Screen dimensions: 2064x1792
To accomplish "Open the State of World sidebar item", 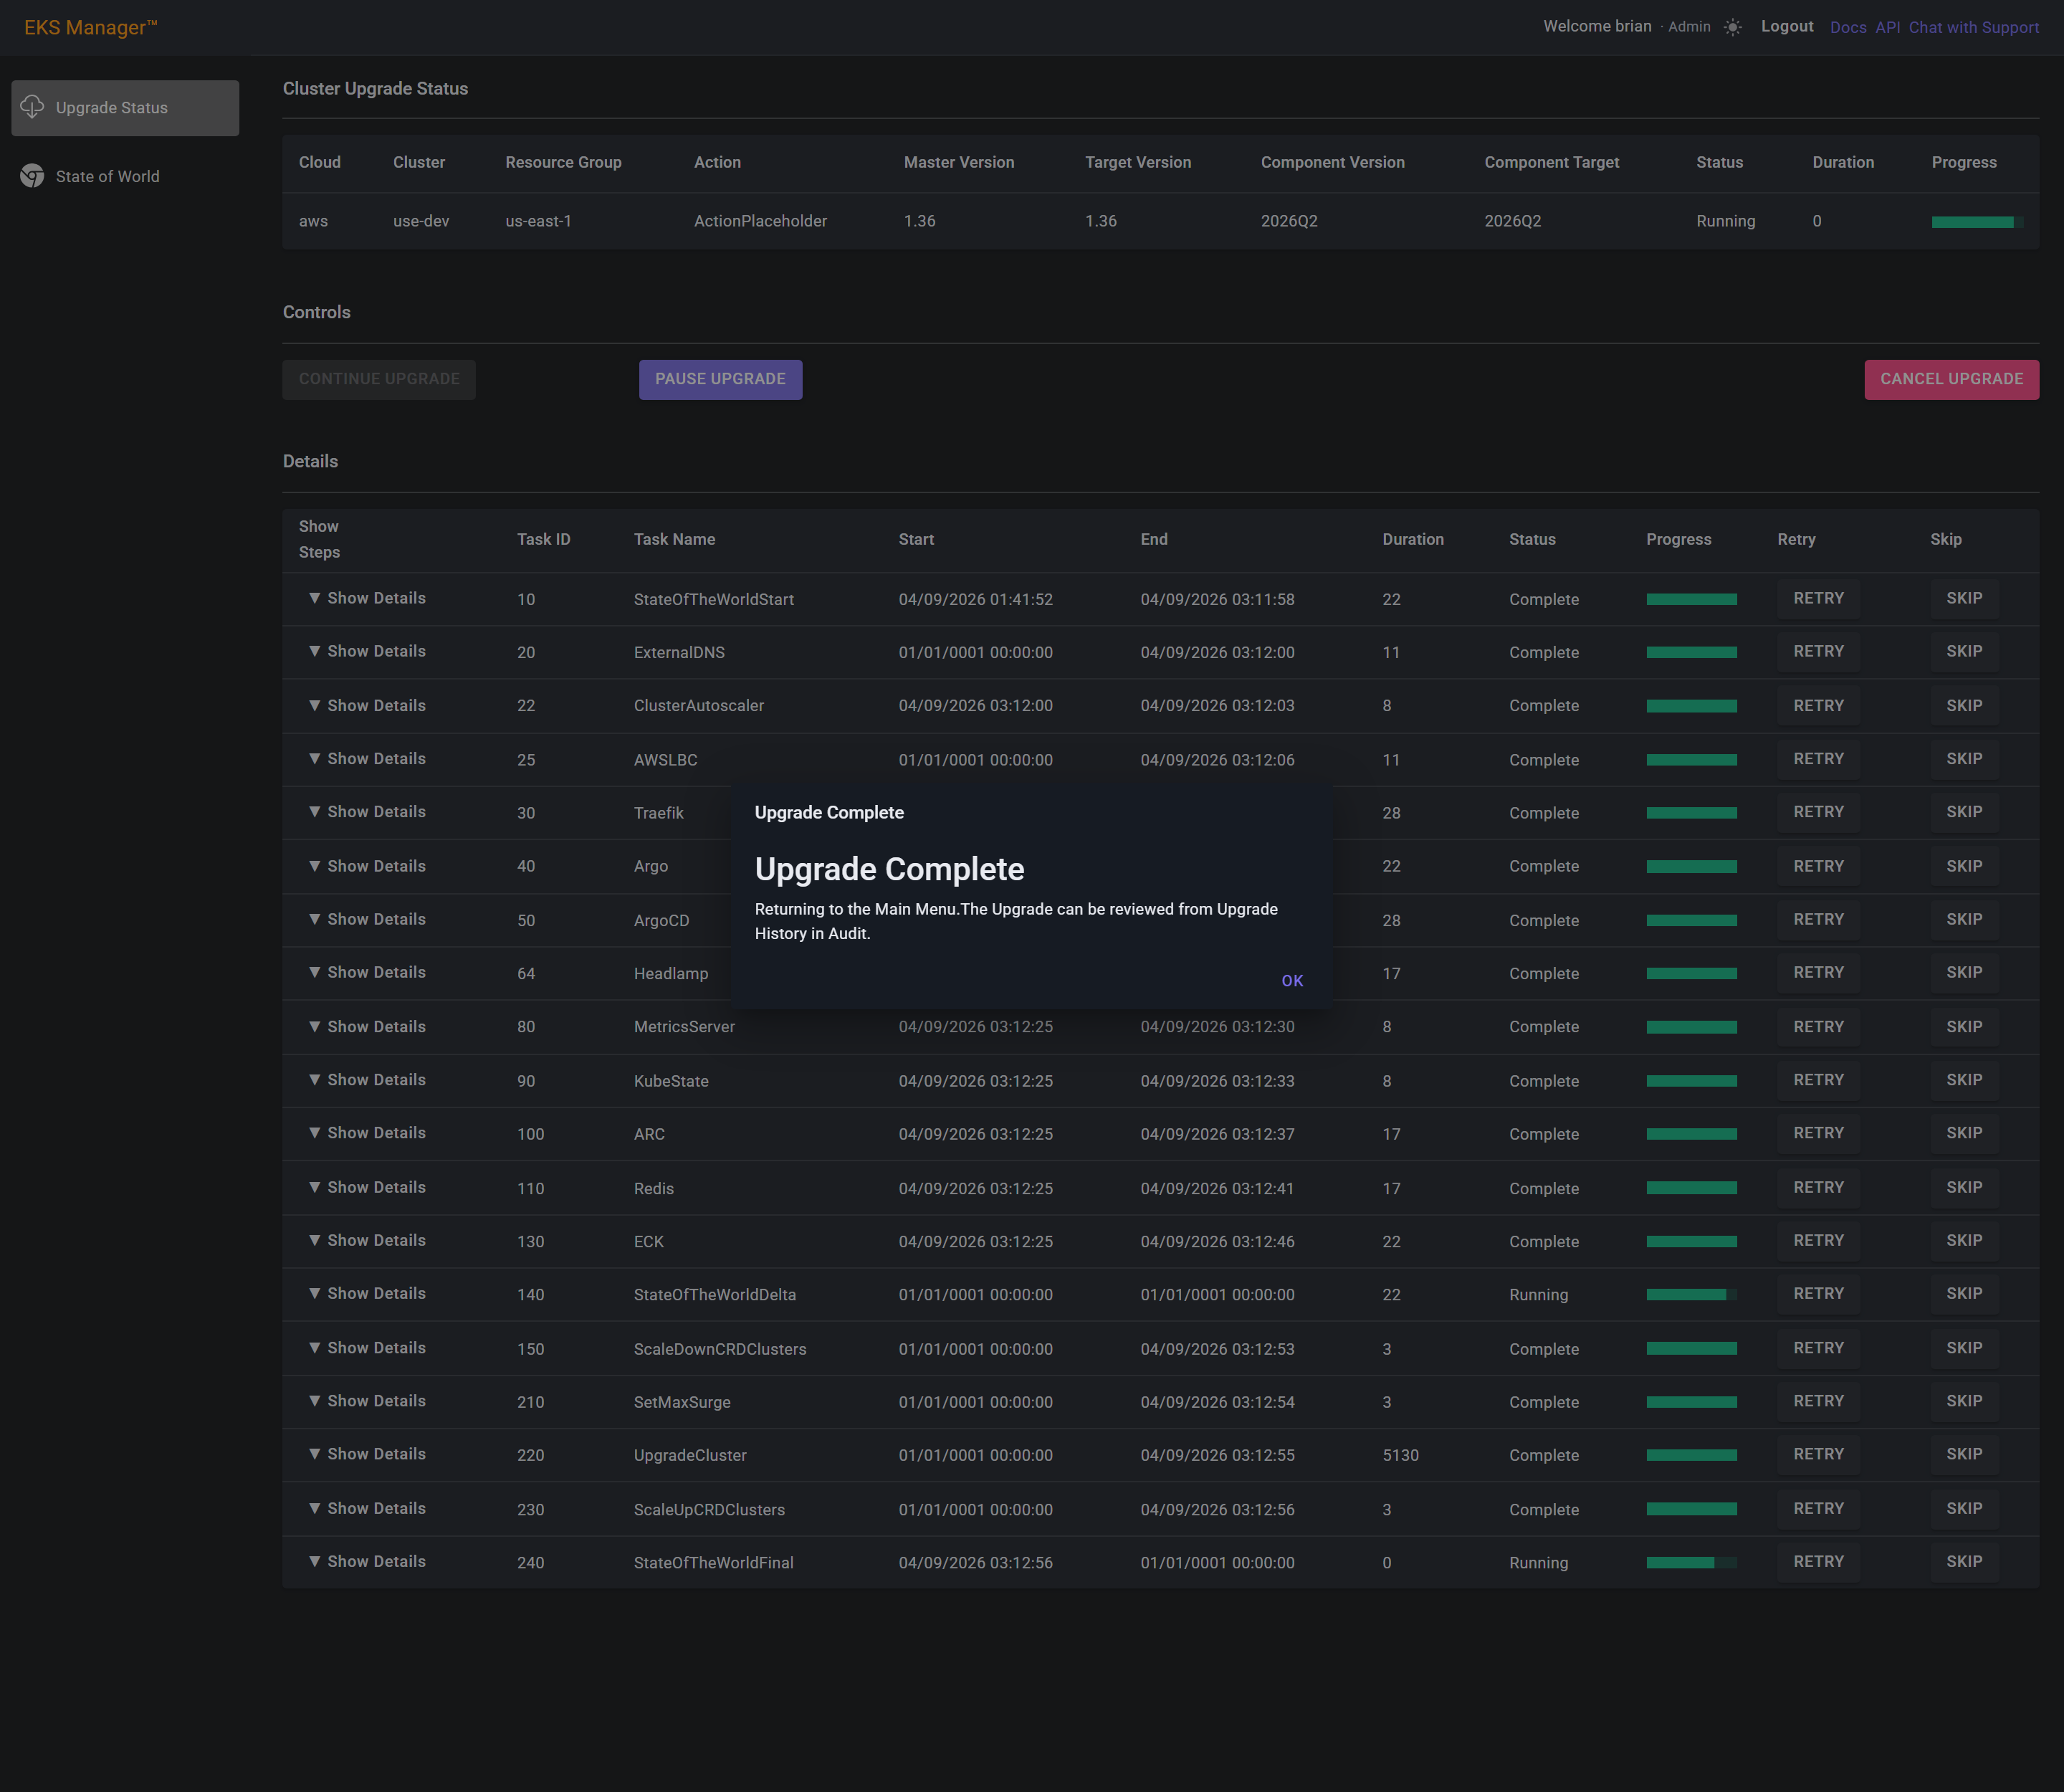I will pyautogui.click(x=125, y=176).
